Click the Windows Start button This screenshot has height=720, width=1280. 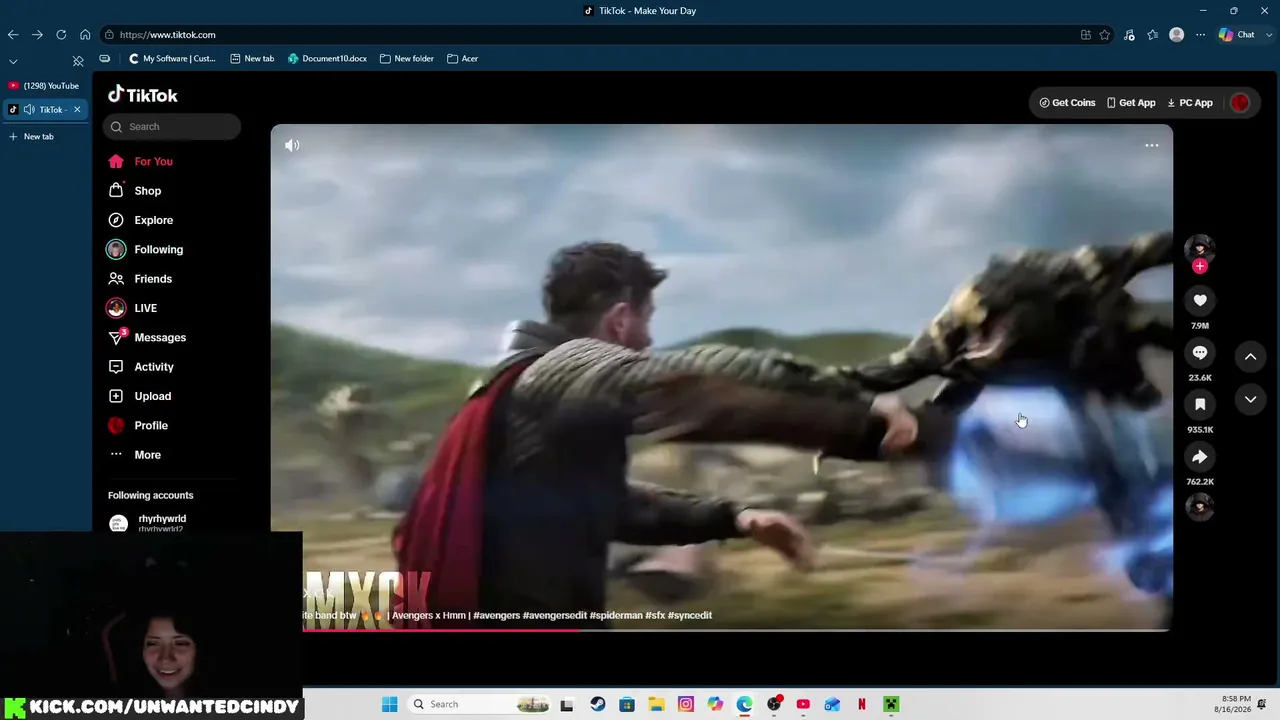coord(390,704)
